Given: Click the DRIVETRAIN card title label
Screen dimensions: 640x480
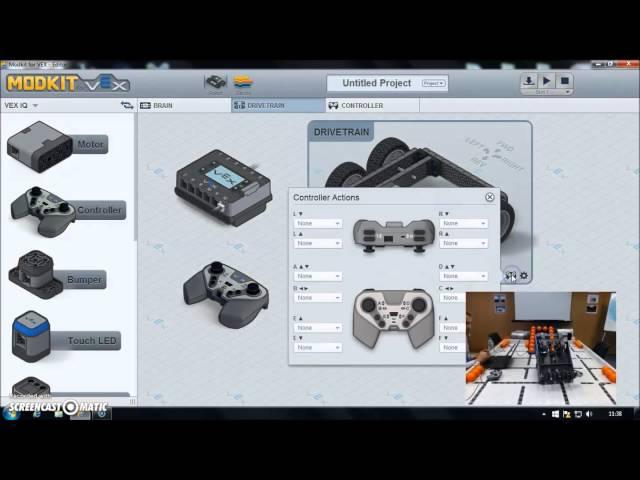Looking at the screenshot, I should click(341, 132).
